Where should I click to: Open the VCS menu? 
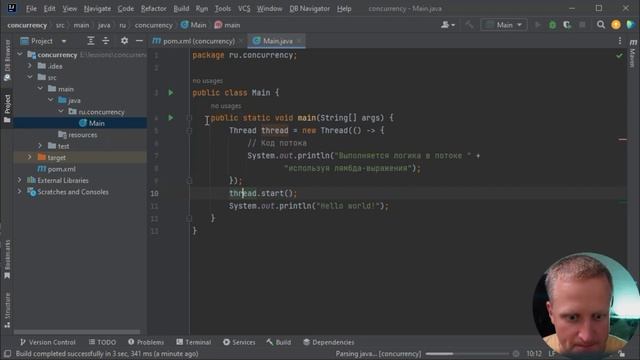pyautogui.click(x=244, y=9)
